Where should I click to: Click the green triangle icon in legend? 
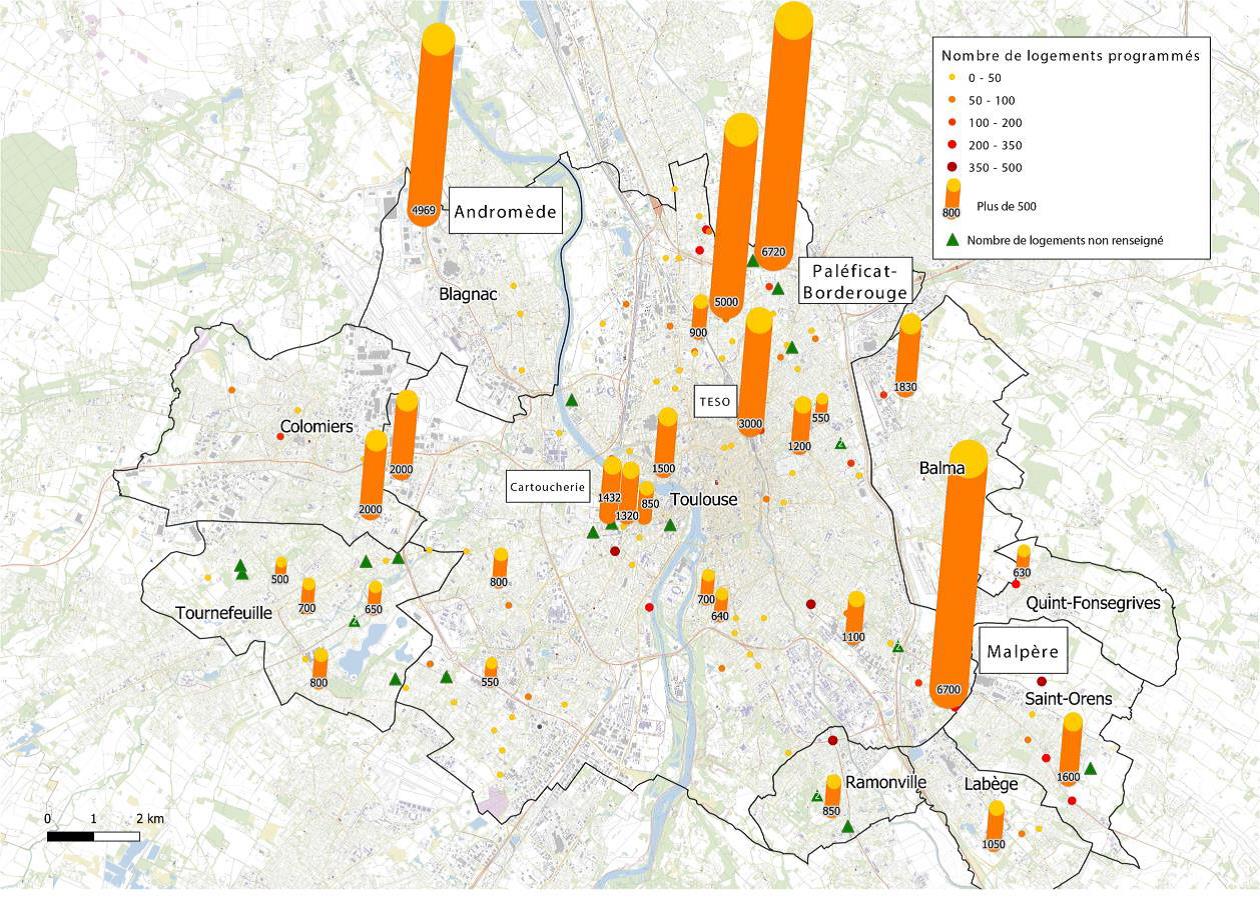point(952,240)
